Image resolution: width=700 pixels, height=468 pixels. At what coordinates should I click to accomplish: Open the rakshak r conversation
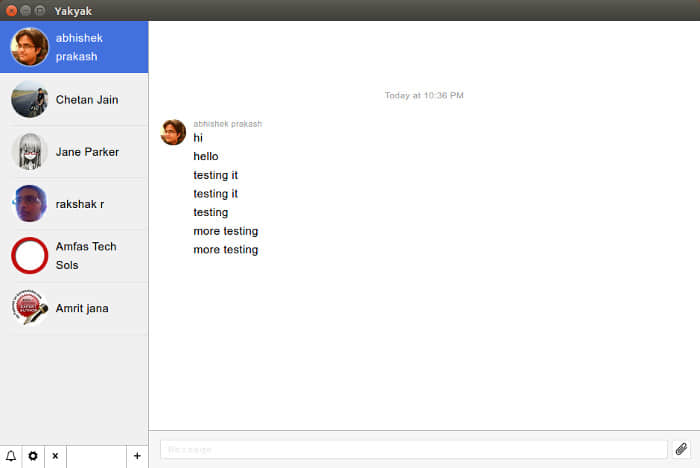click(x=74, y=204)
